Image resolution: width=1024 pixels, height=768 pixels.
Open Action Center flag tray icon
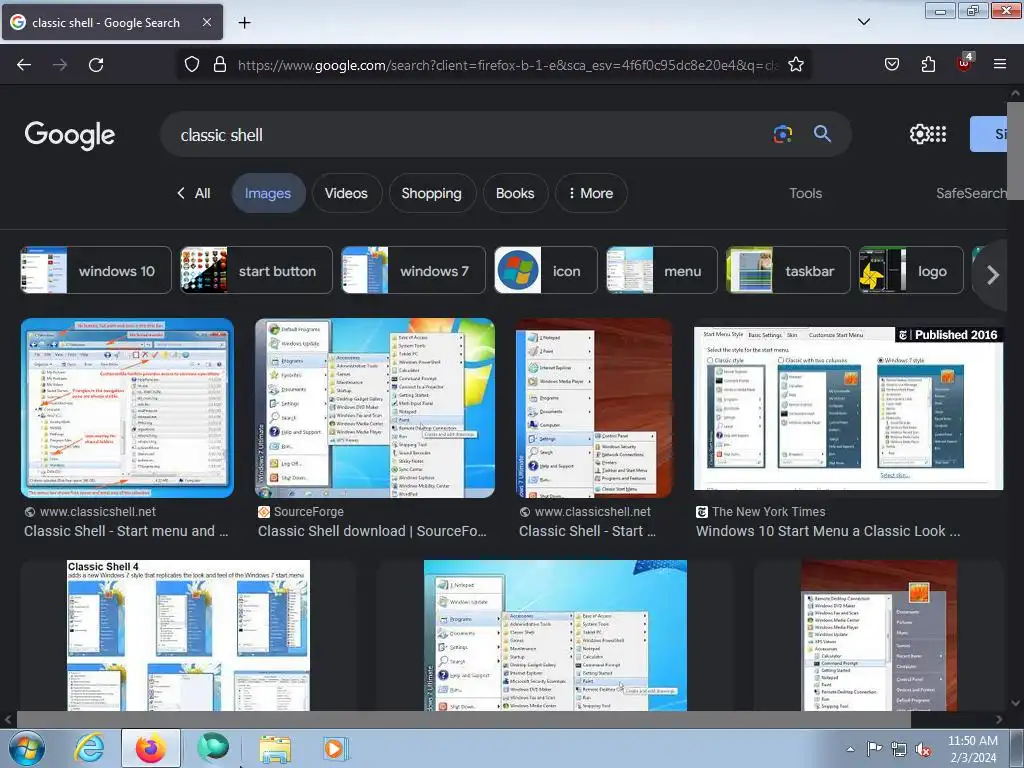(x=874, y=749)
